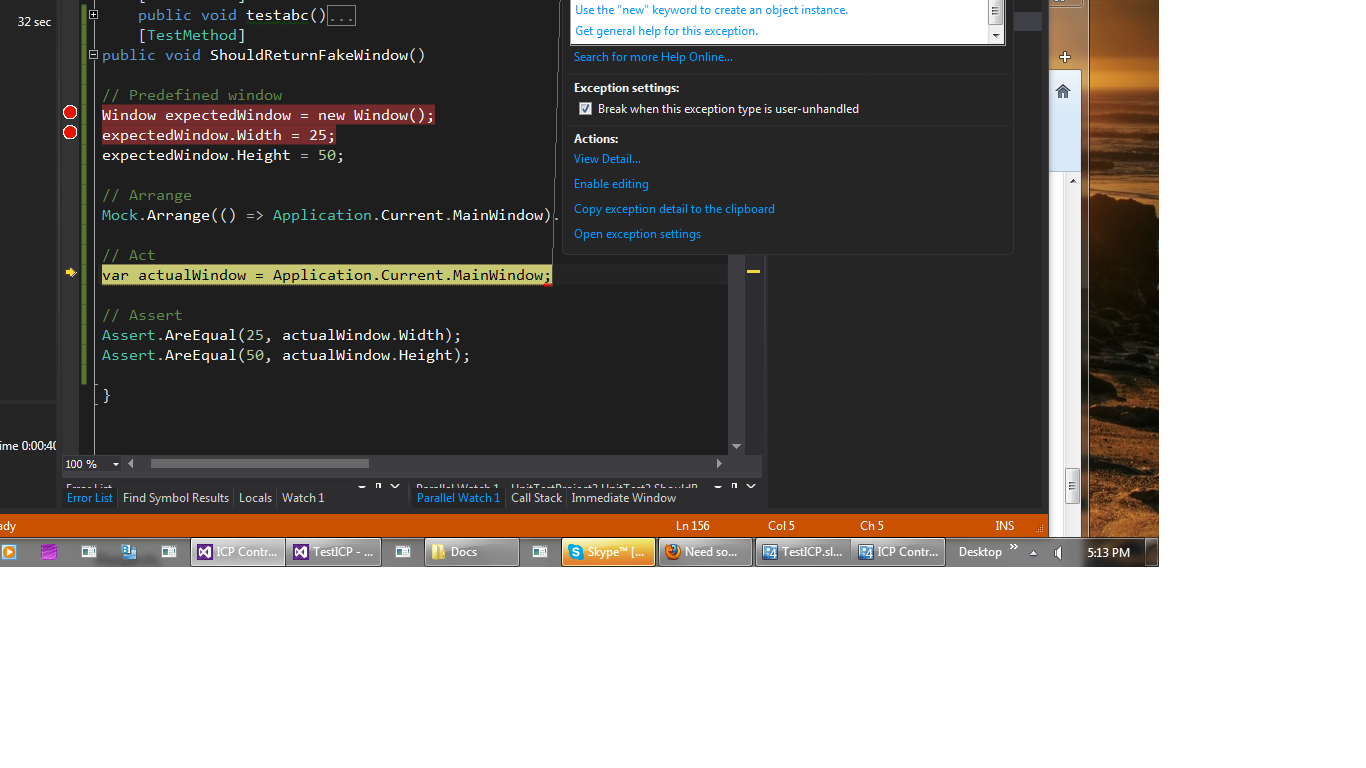
Task: Click the 'View Detail...' link
Action: click(607, 159)
